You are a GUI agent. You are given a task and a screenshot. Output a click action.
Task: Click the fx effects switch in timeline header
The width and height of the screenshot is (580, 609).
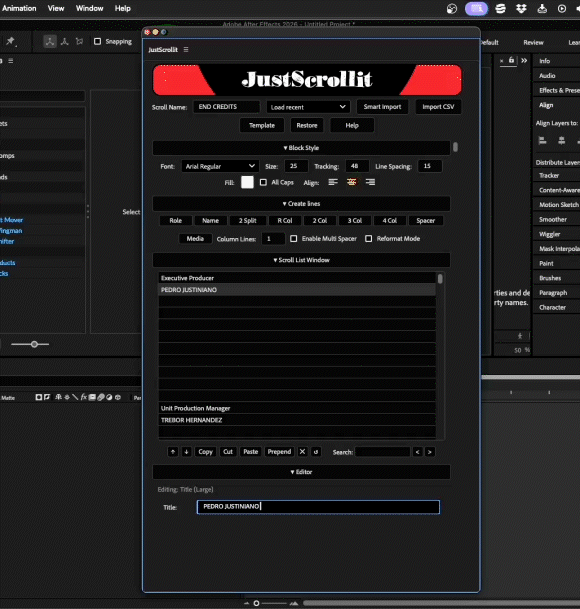(x=84, y=397)
